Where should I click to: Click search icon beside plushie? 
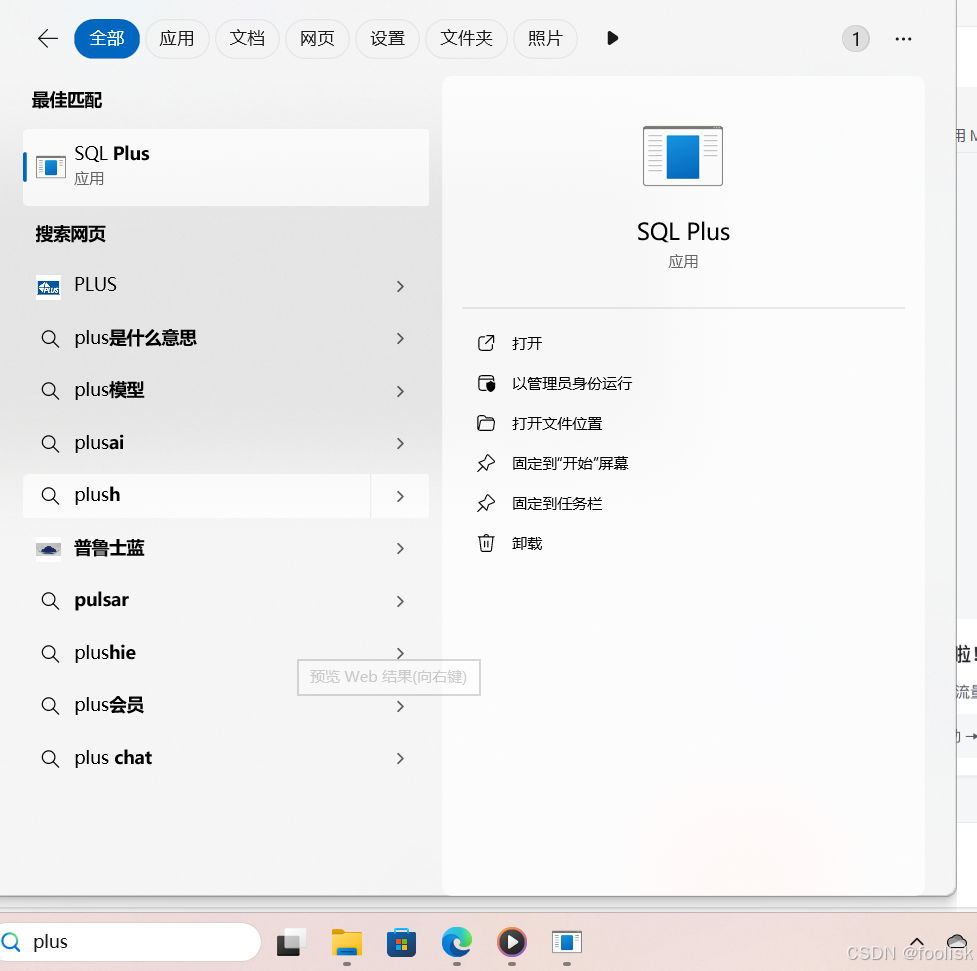pyautogui.click(x=50, y=653)
